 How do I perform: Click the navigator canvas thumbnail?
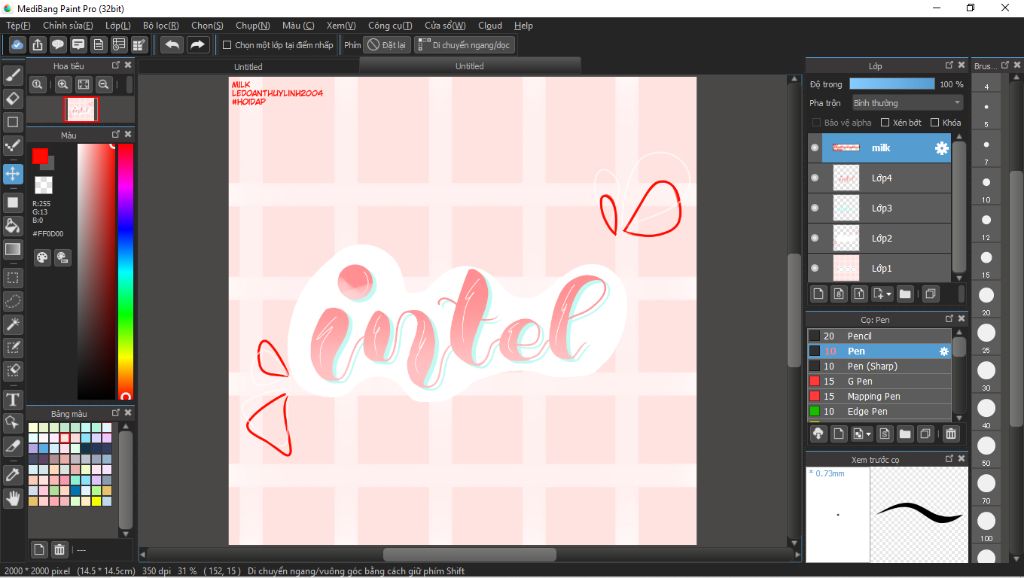coord(81,110)
